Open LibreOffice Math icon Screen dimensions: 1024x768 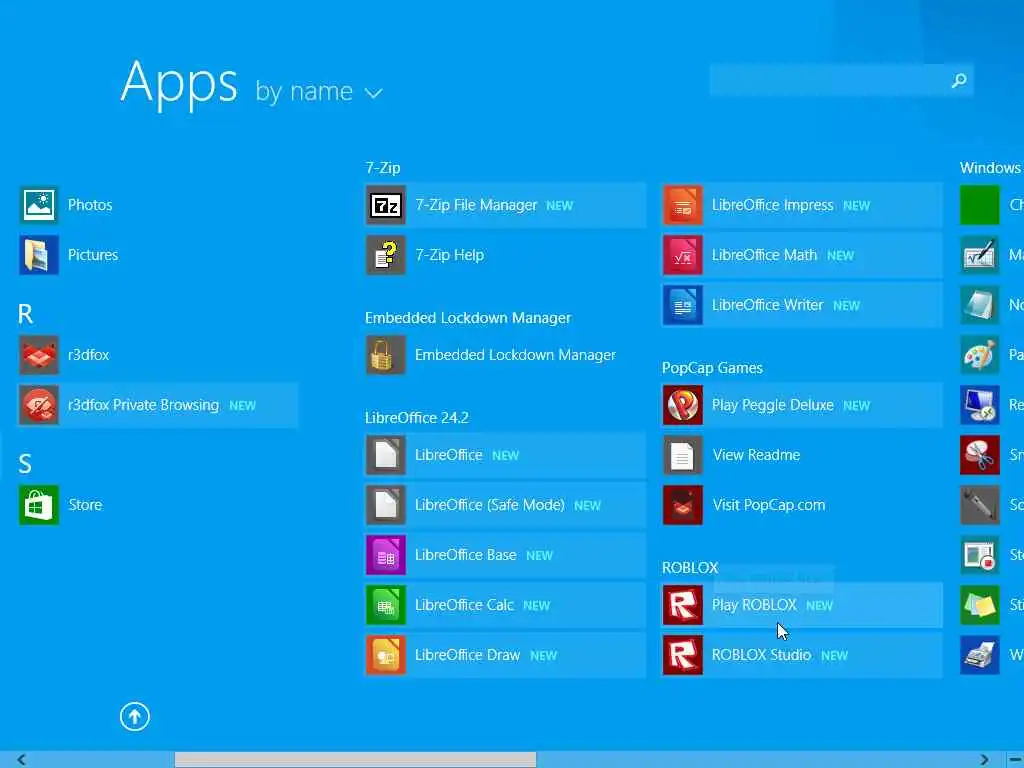coord(682,255)
